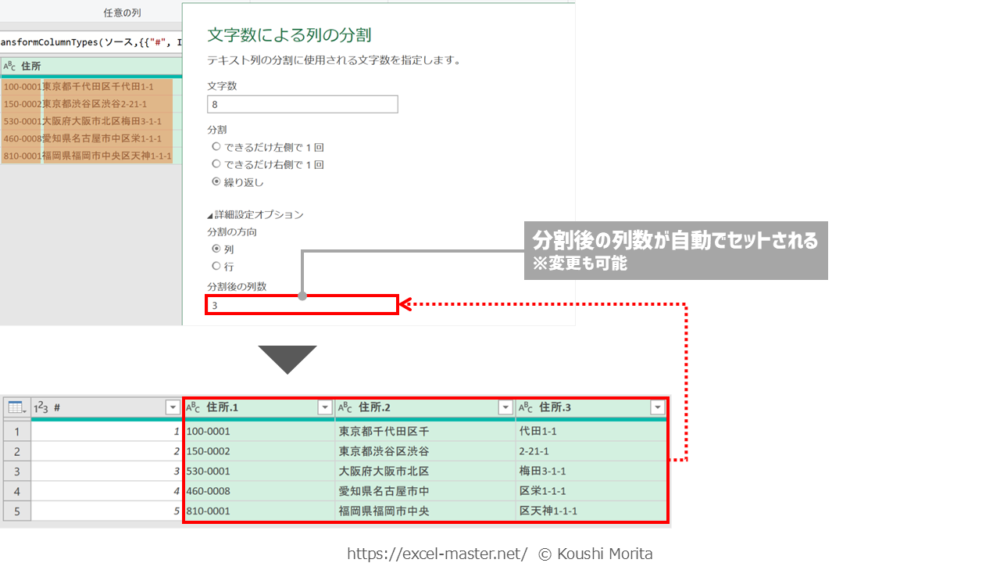Open the filter dropdown of the # column

coord(172,408)
